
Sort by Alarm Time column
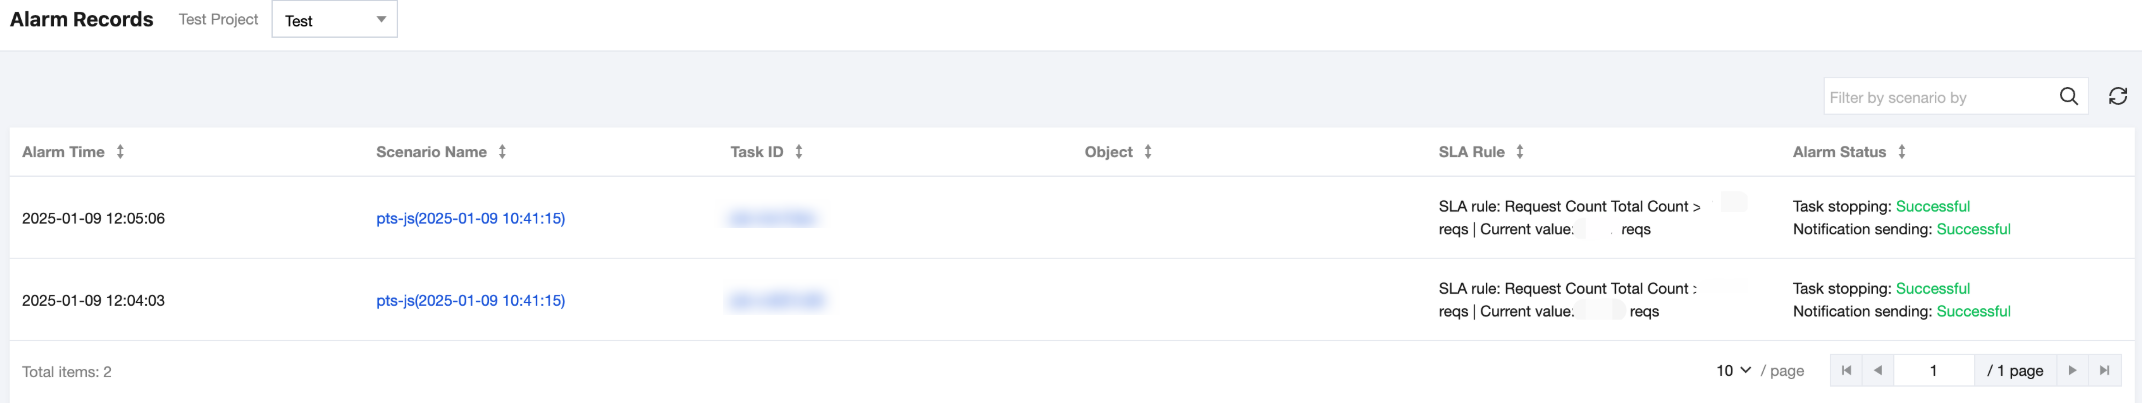(x=120, y=152)
